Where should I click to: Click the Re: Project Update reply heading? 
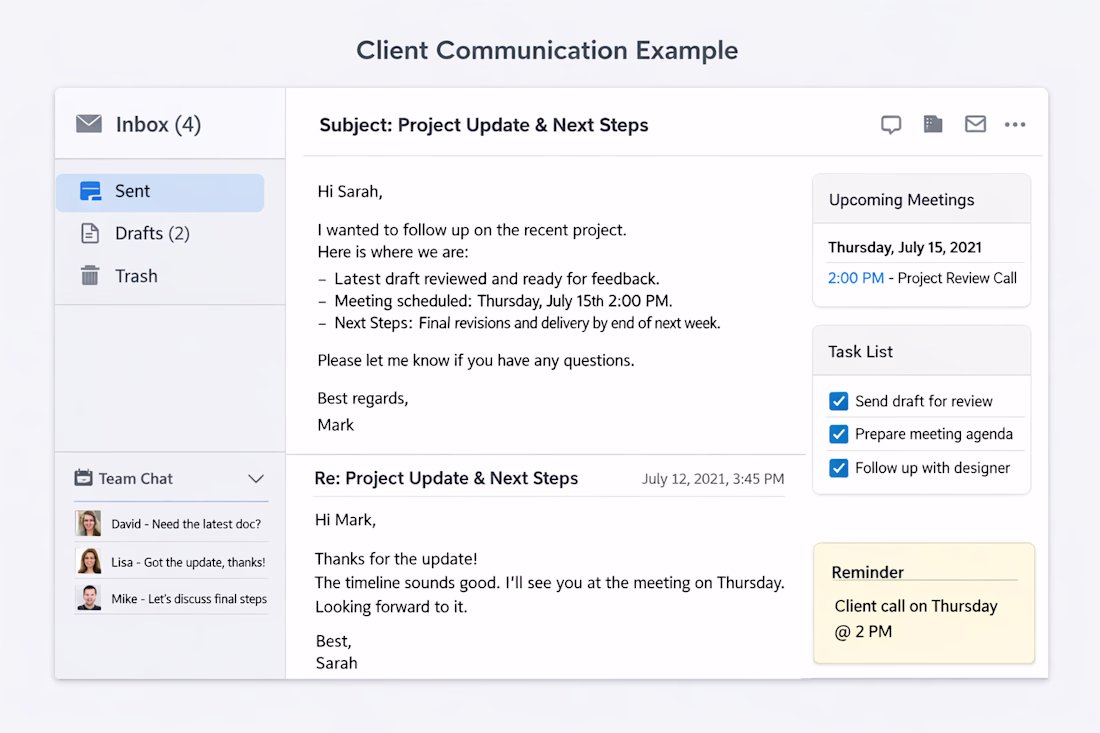tap(446, 478)
